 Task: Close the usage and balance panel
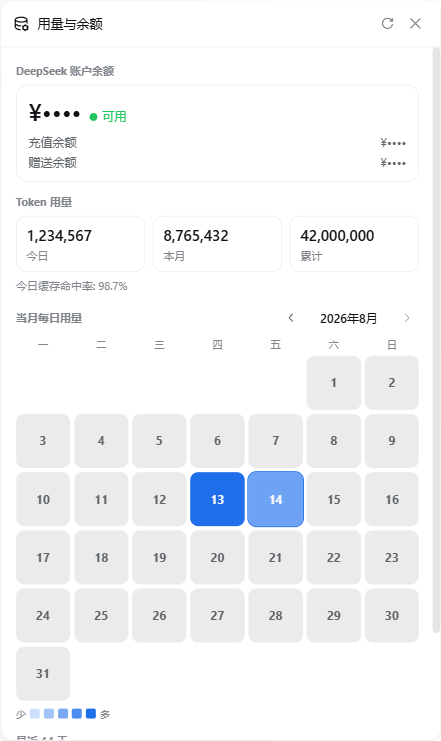[x=415, y=23]
